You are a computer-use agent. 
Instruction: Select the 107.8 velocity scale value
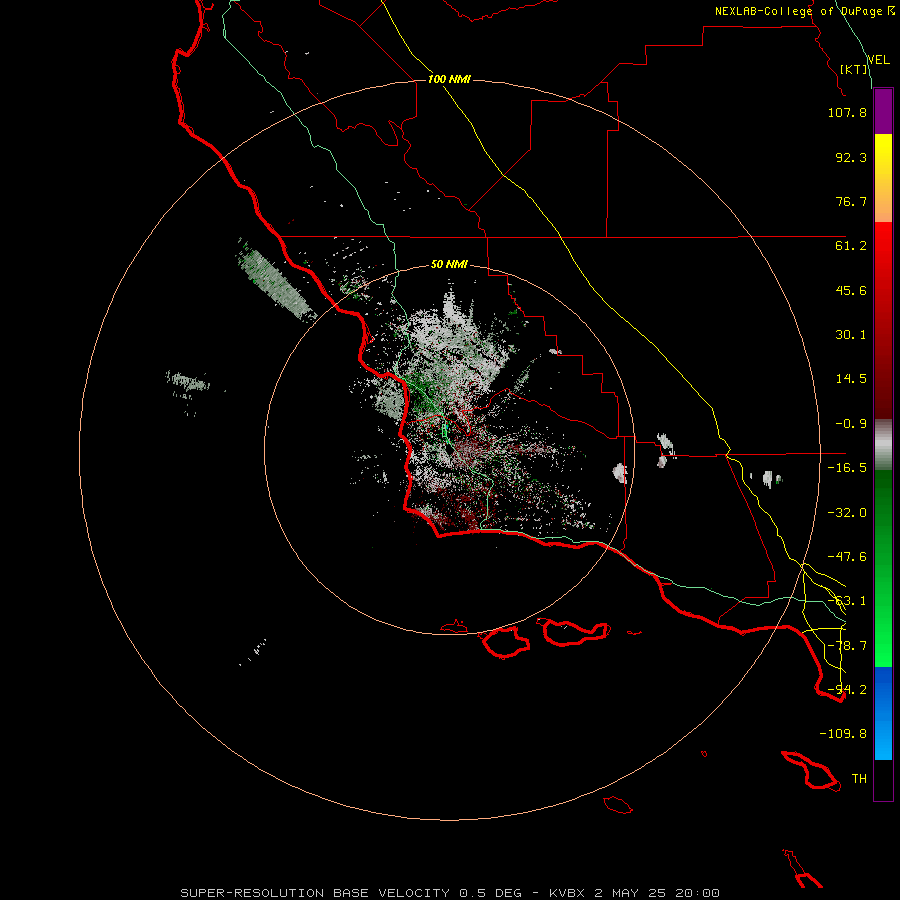point(847,112)
